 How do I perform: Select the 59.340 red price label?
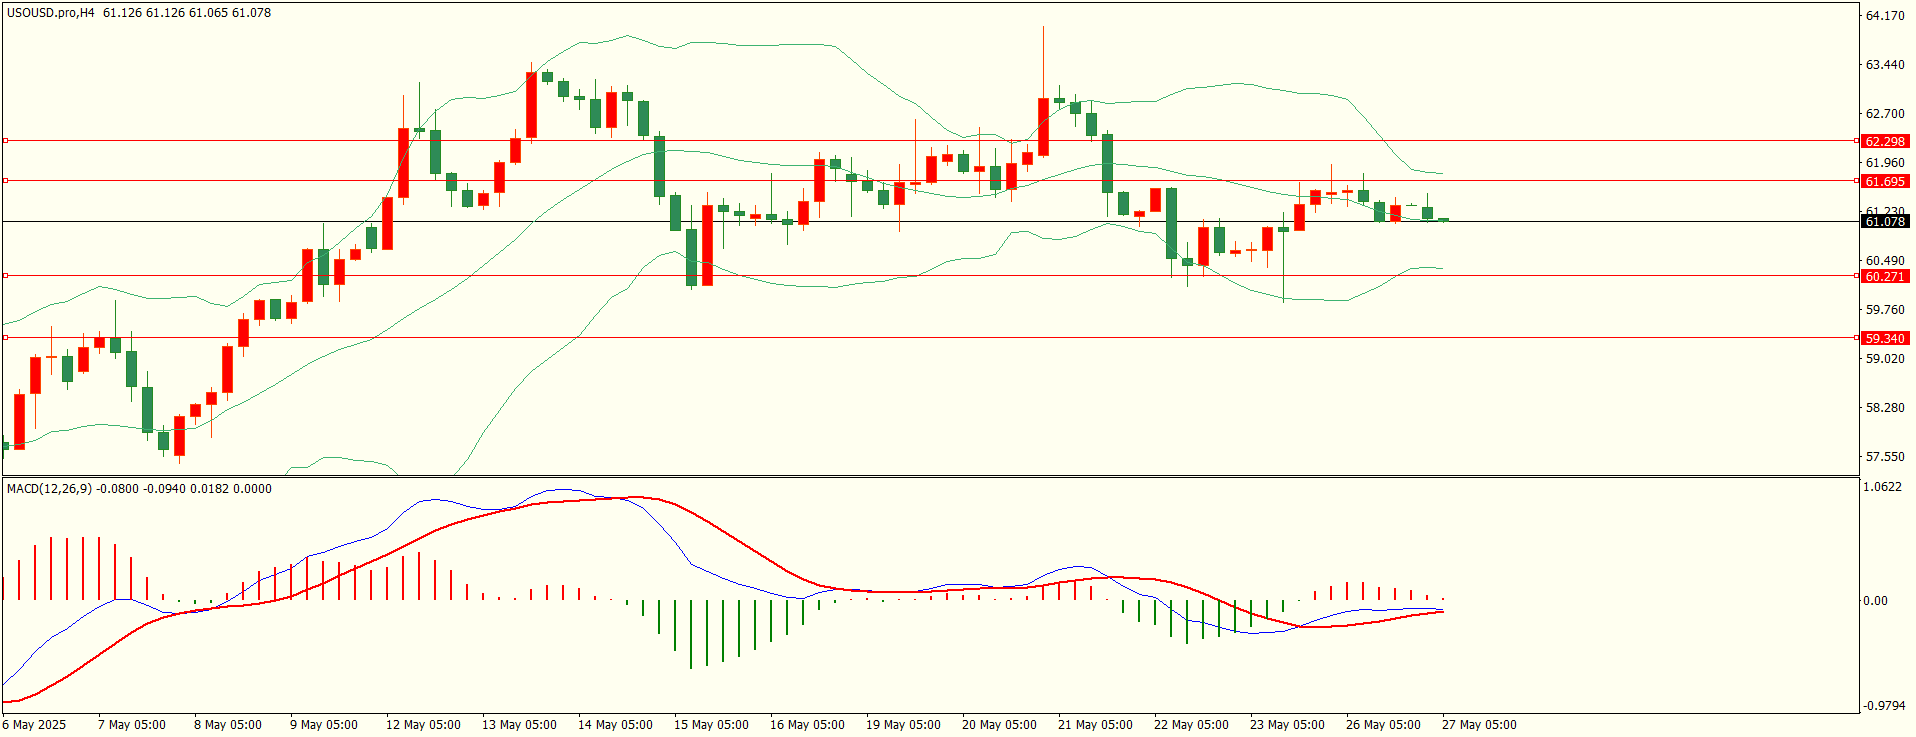(x=1885, y=339)
